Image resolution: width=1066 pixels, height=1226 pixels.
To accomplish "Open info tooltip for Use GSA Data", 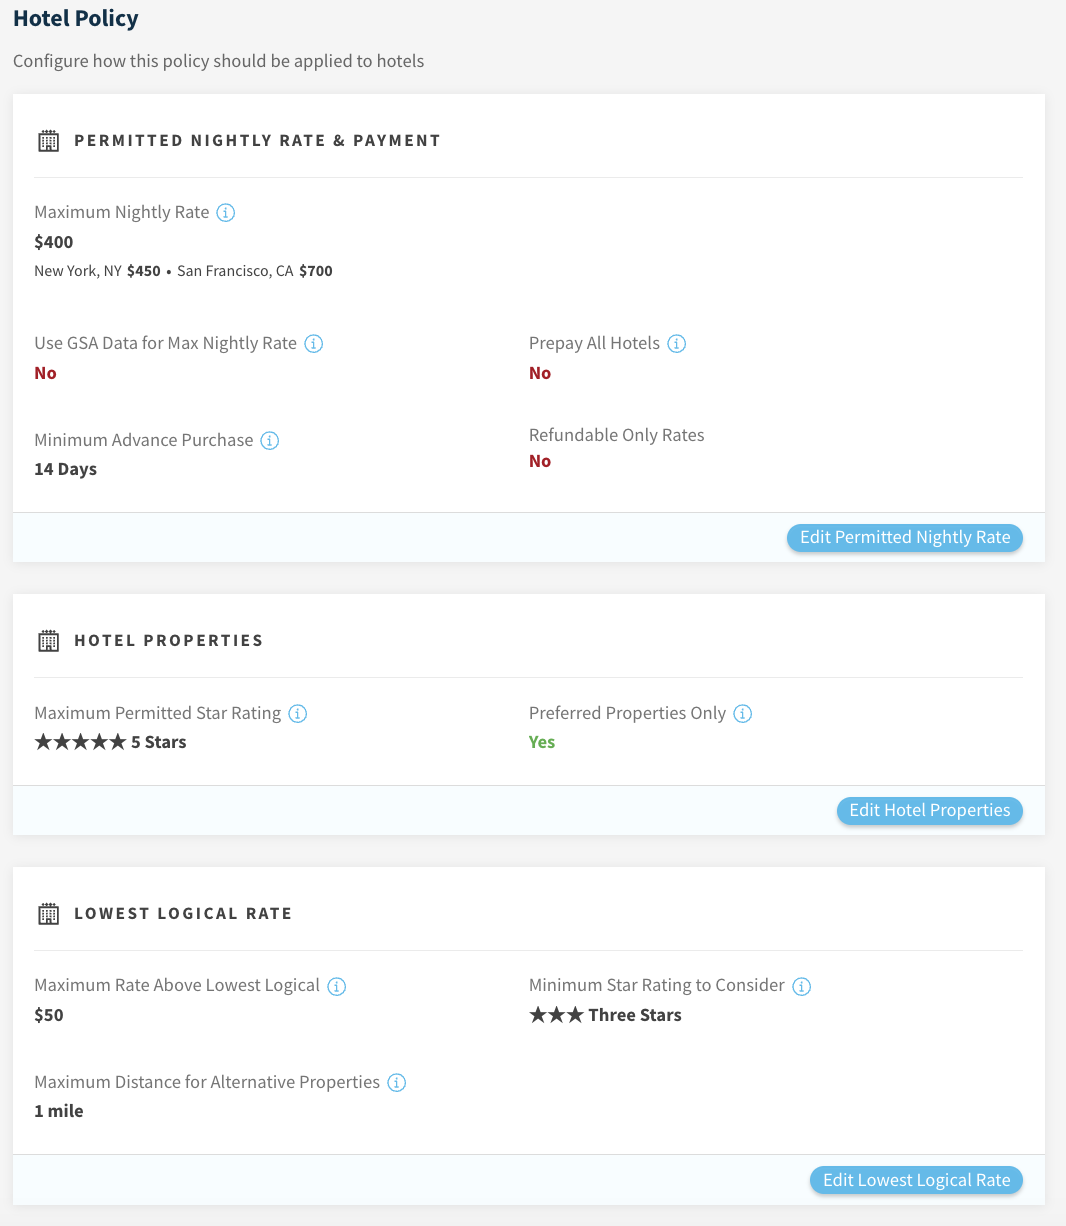I will click(314, 343).
